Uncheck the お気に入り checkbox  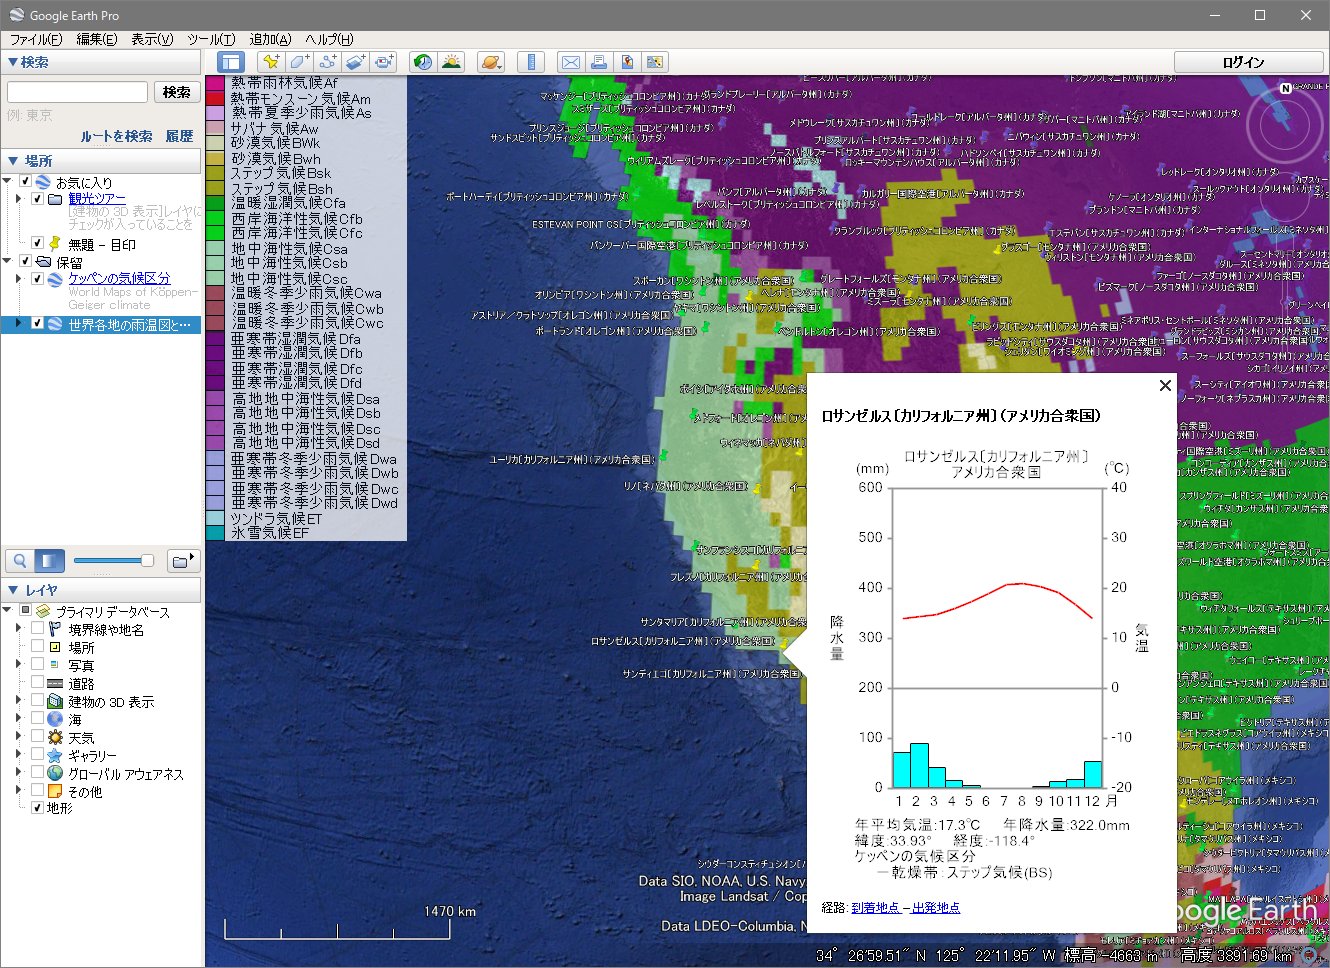(x=25, y=181)
